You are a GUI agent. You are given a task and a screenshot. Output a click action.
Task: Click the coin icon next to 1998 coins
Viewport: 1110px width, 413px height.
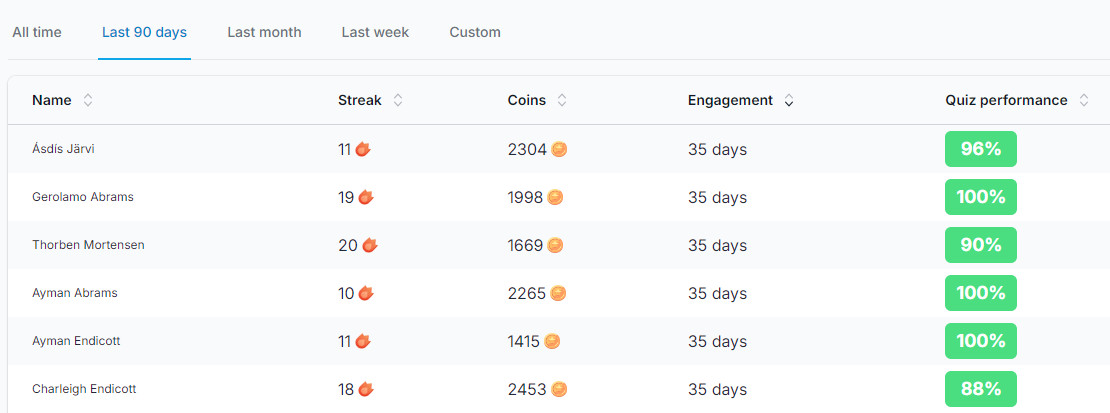(x=555, y=197)
